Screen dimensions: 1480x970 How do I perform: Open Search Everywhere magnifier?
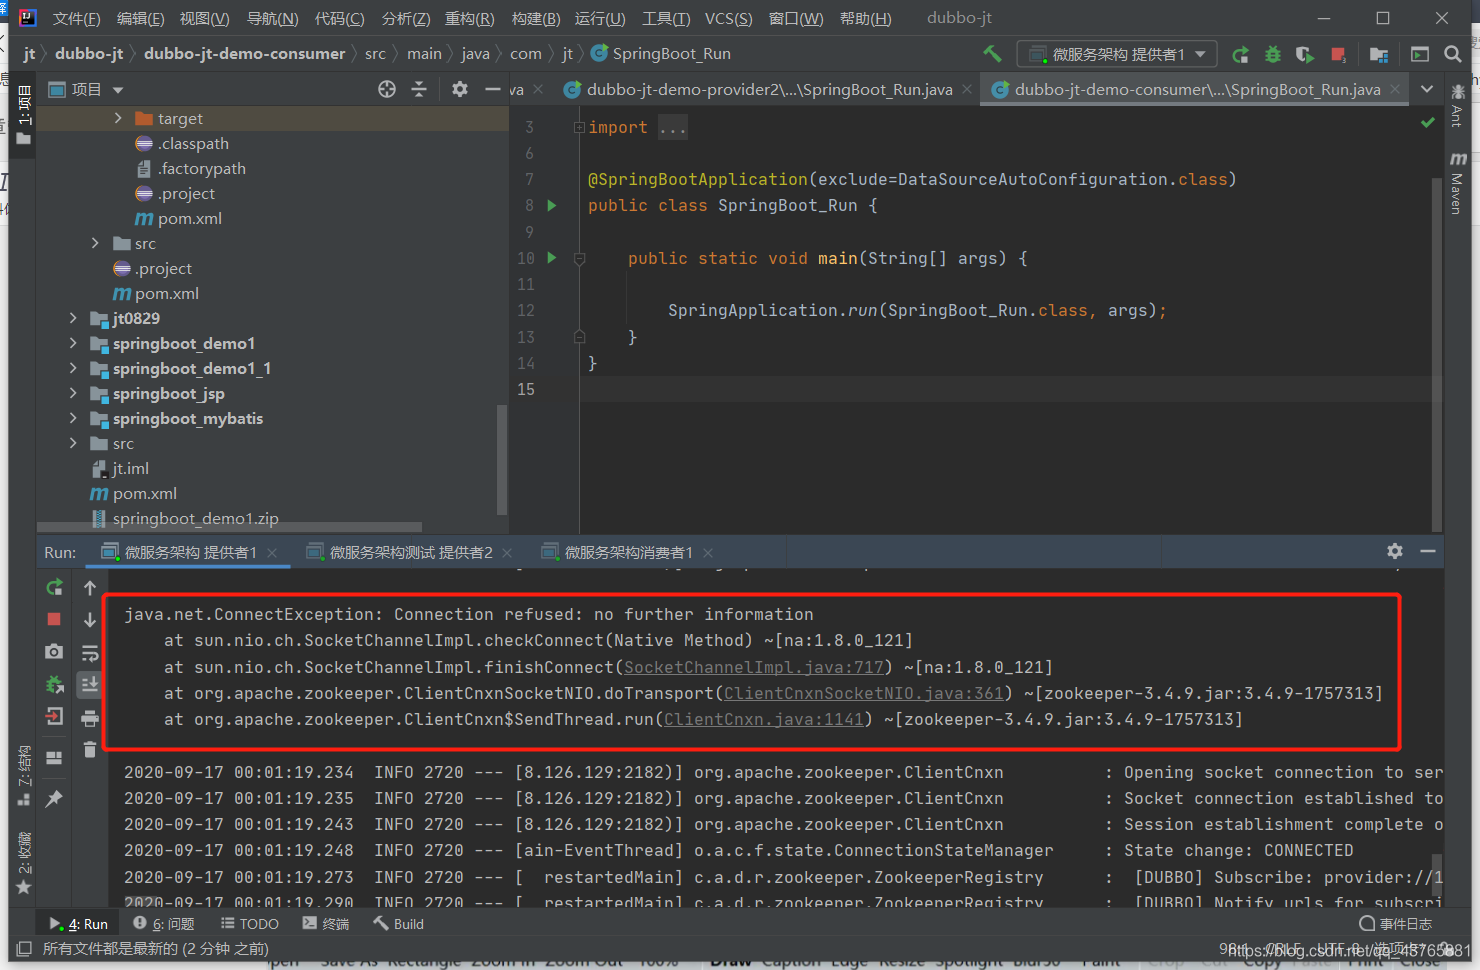pos(1453,54)
